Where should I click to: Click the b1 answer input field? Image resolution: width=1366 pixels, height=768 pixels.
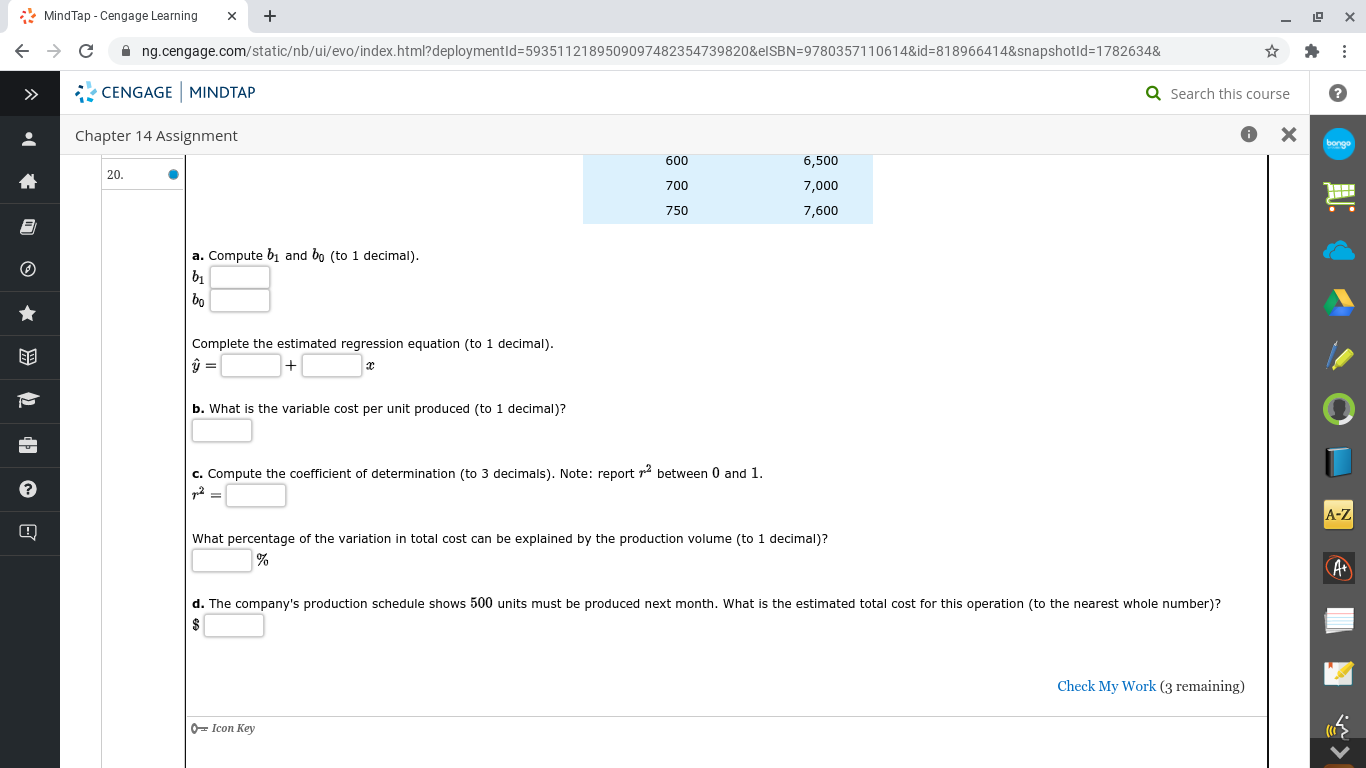(x=239, y=277)
